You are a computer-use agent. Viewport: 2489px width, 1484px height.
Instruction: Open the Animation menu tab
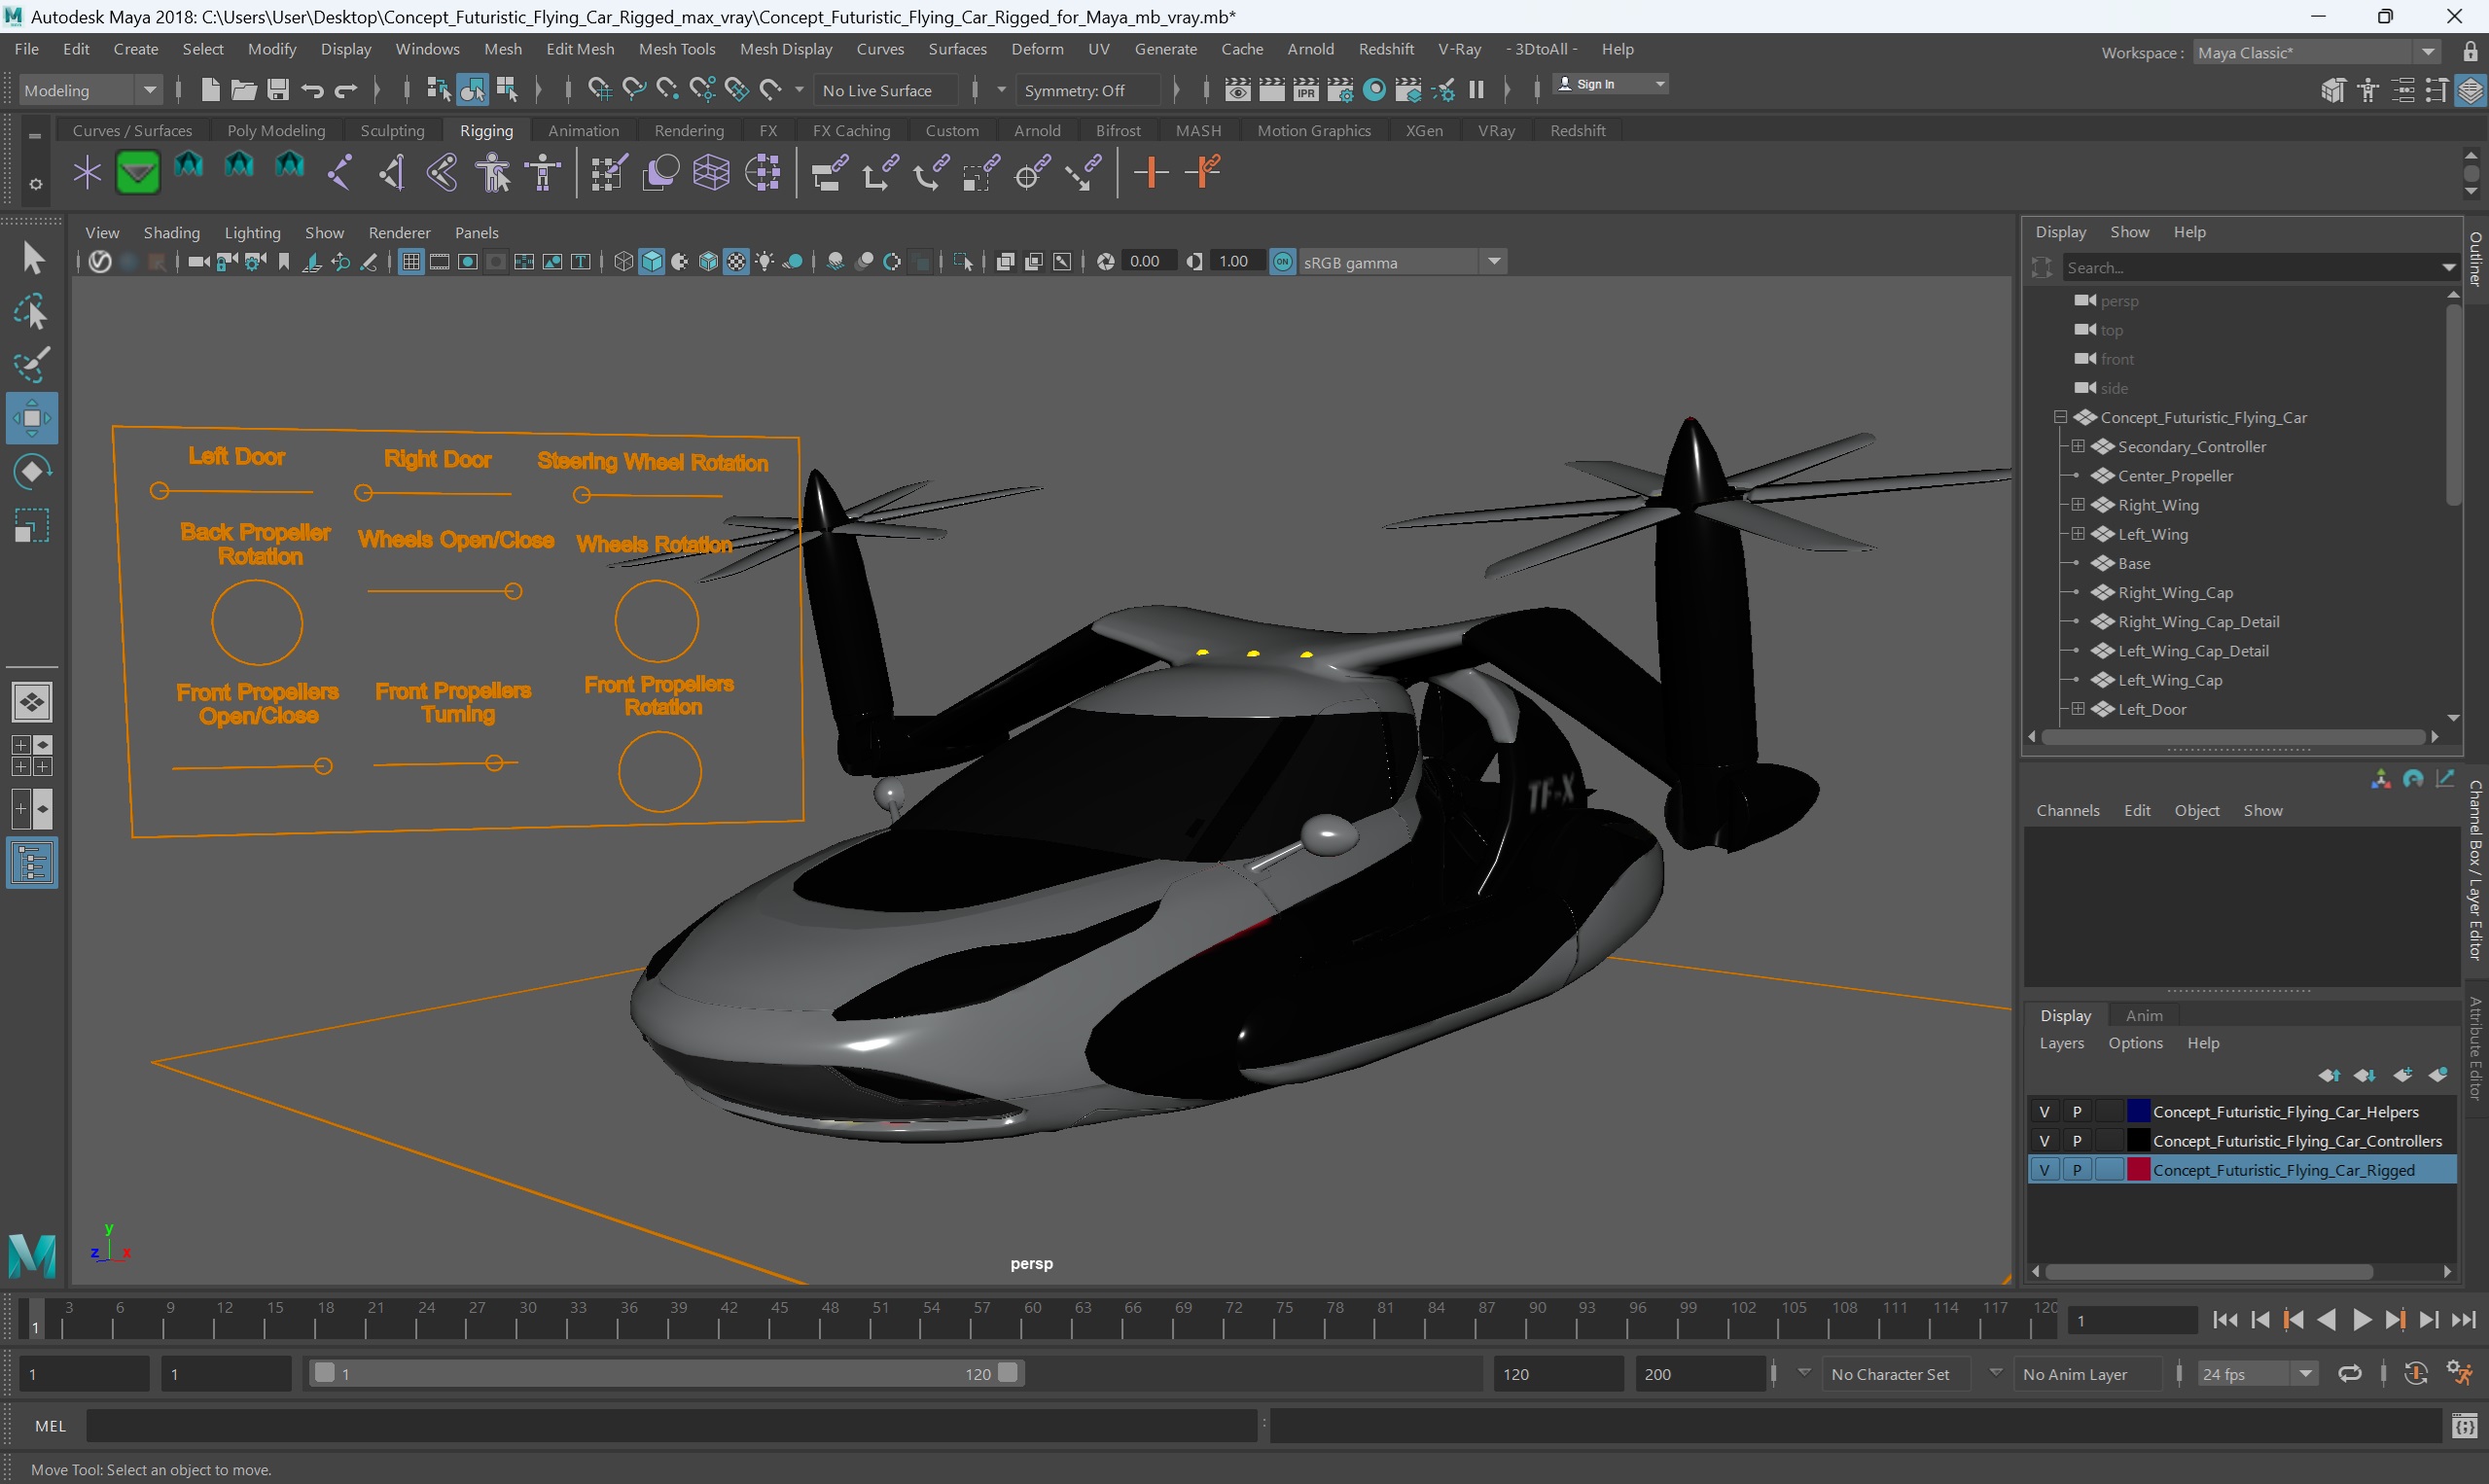click(582, 129)
